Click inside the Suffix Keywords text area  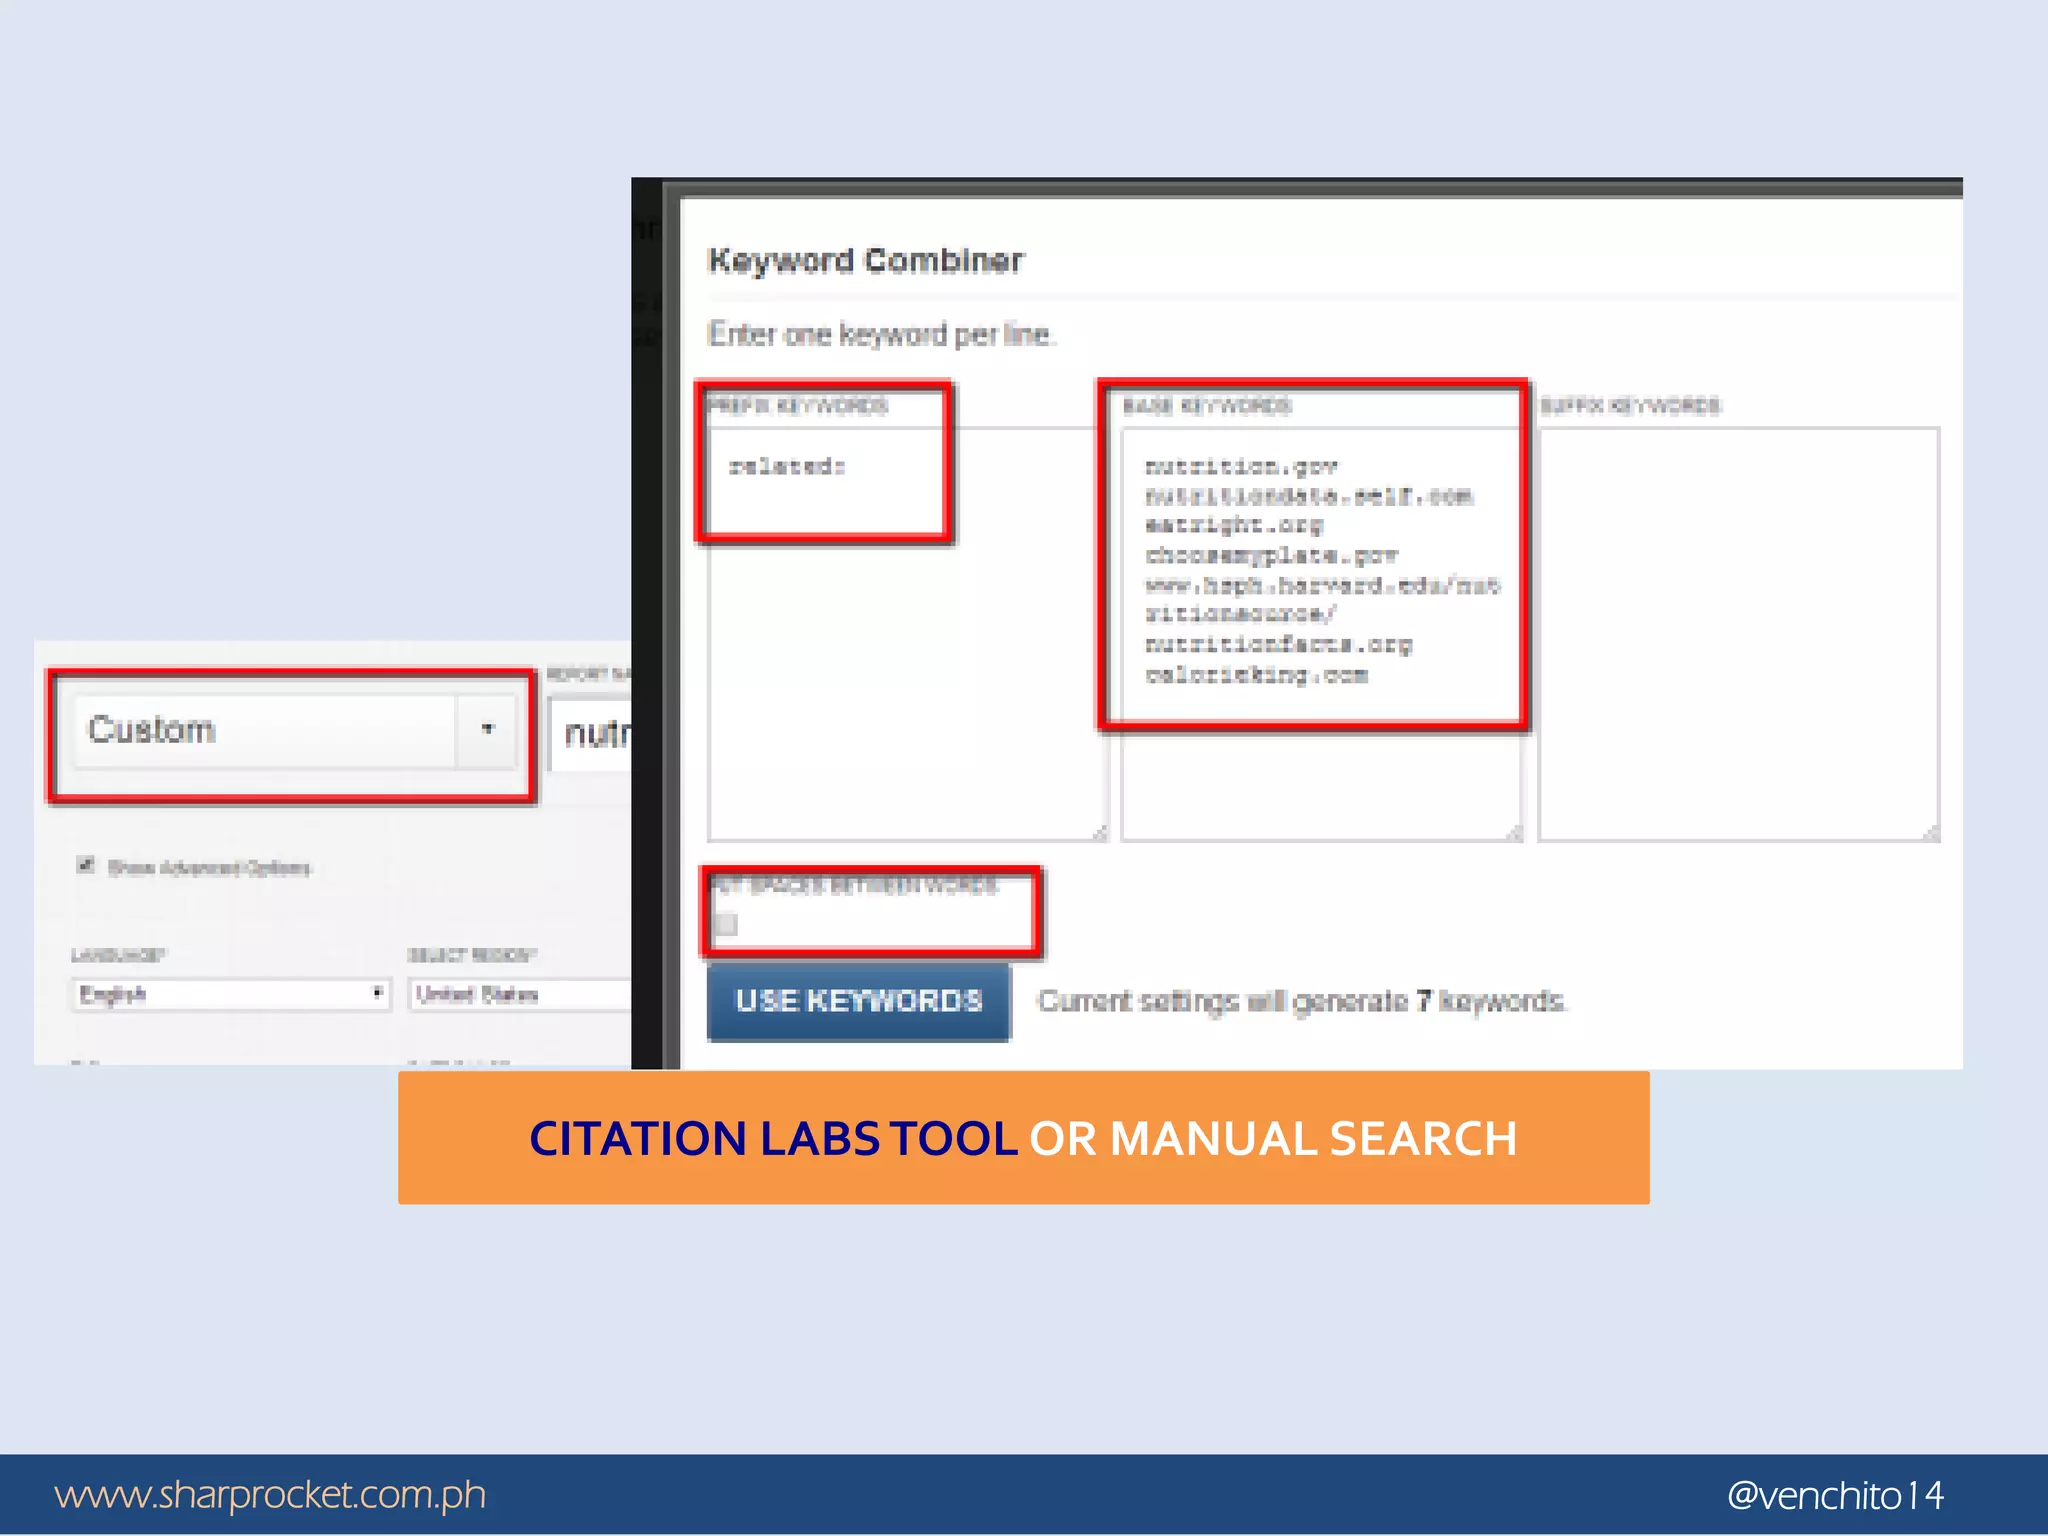point(1739,634)
